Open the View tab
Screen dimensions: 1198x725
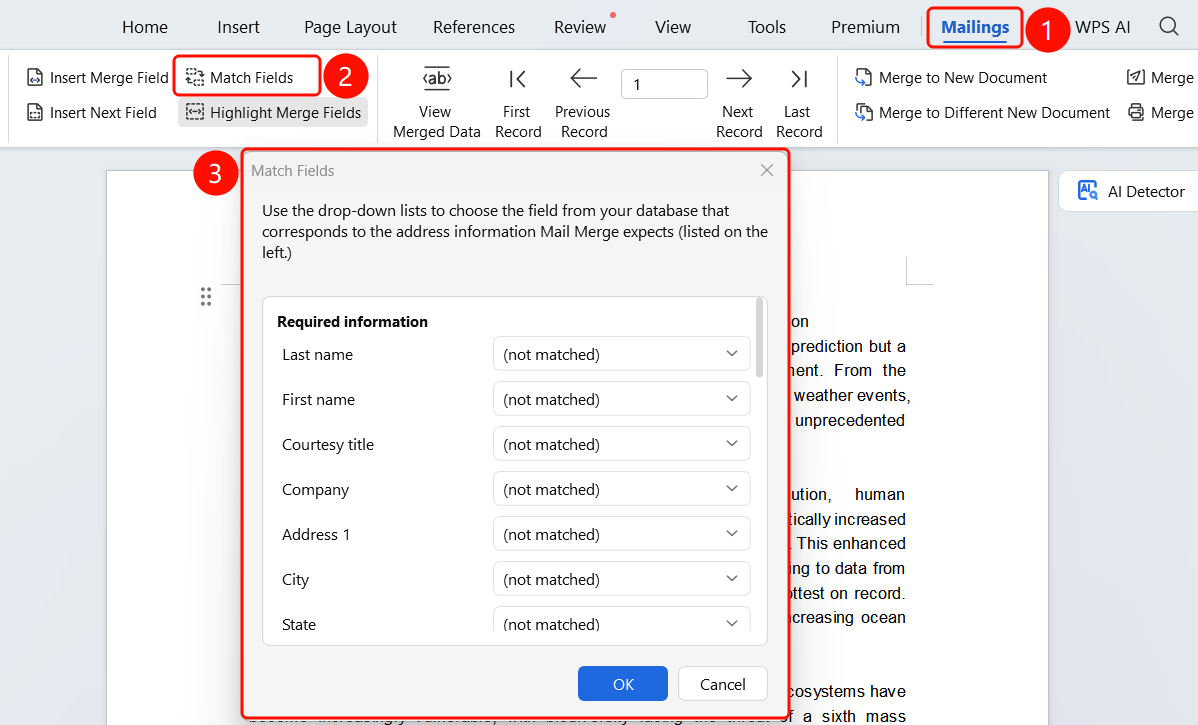pos(672,28)
